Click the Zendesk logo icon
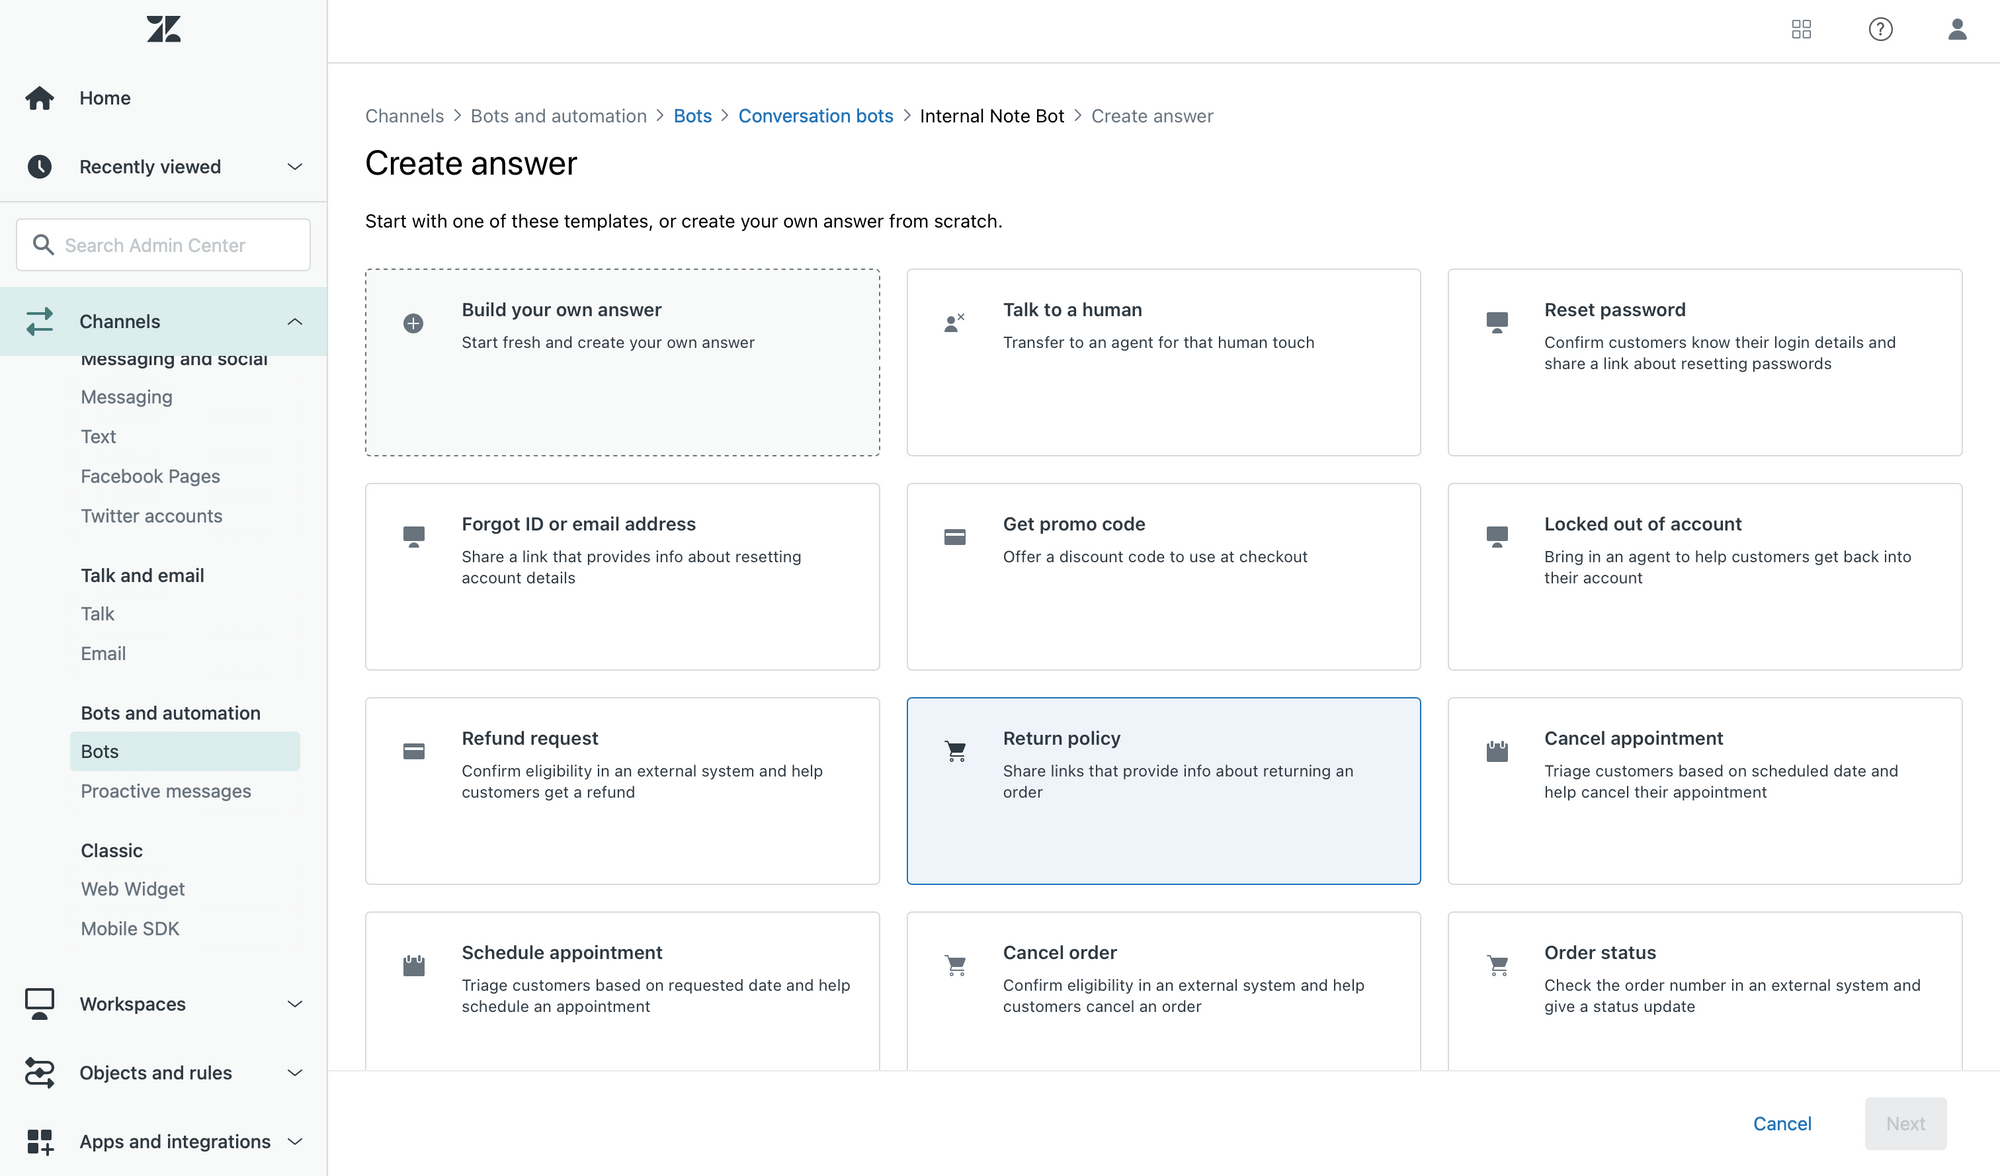The width and height of the screenshot is (2000, 1176). [x=163, y=29]
